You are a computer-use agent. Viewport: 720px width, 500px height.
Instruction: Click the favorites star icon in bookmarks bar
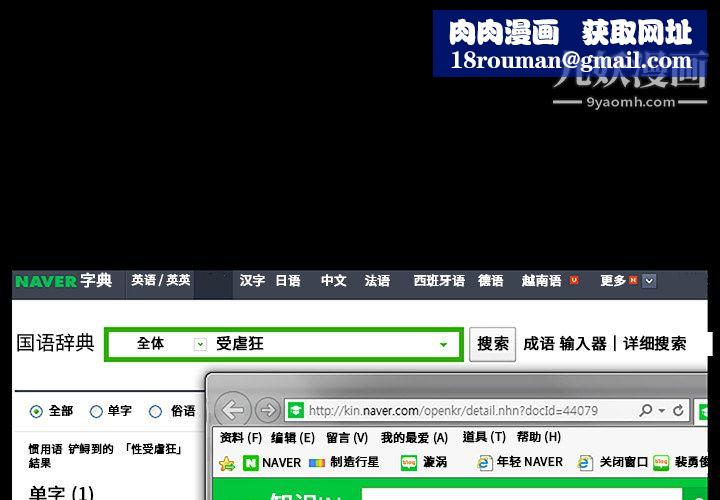227,463
